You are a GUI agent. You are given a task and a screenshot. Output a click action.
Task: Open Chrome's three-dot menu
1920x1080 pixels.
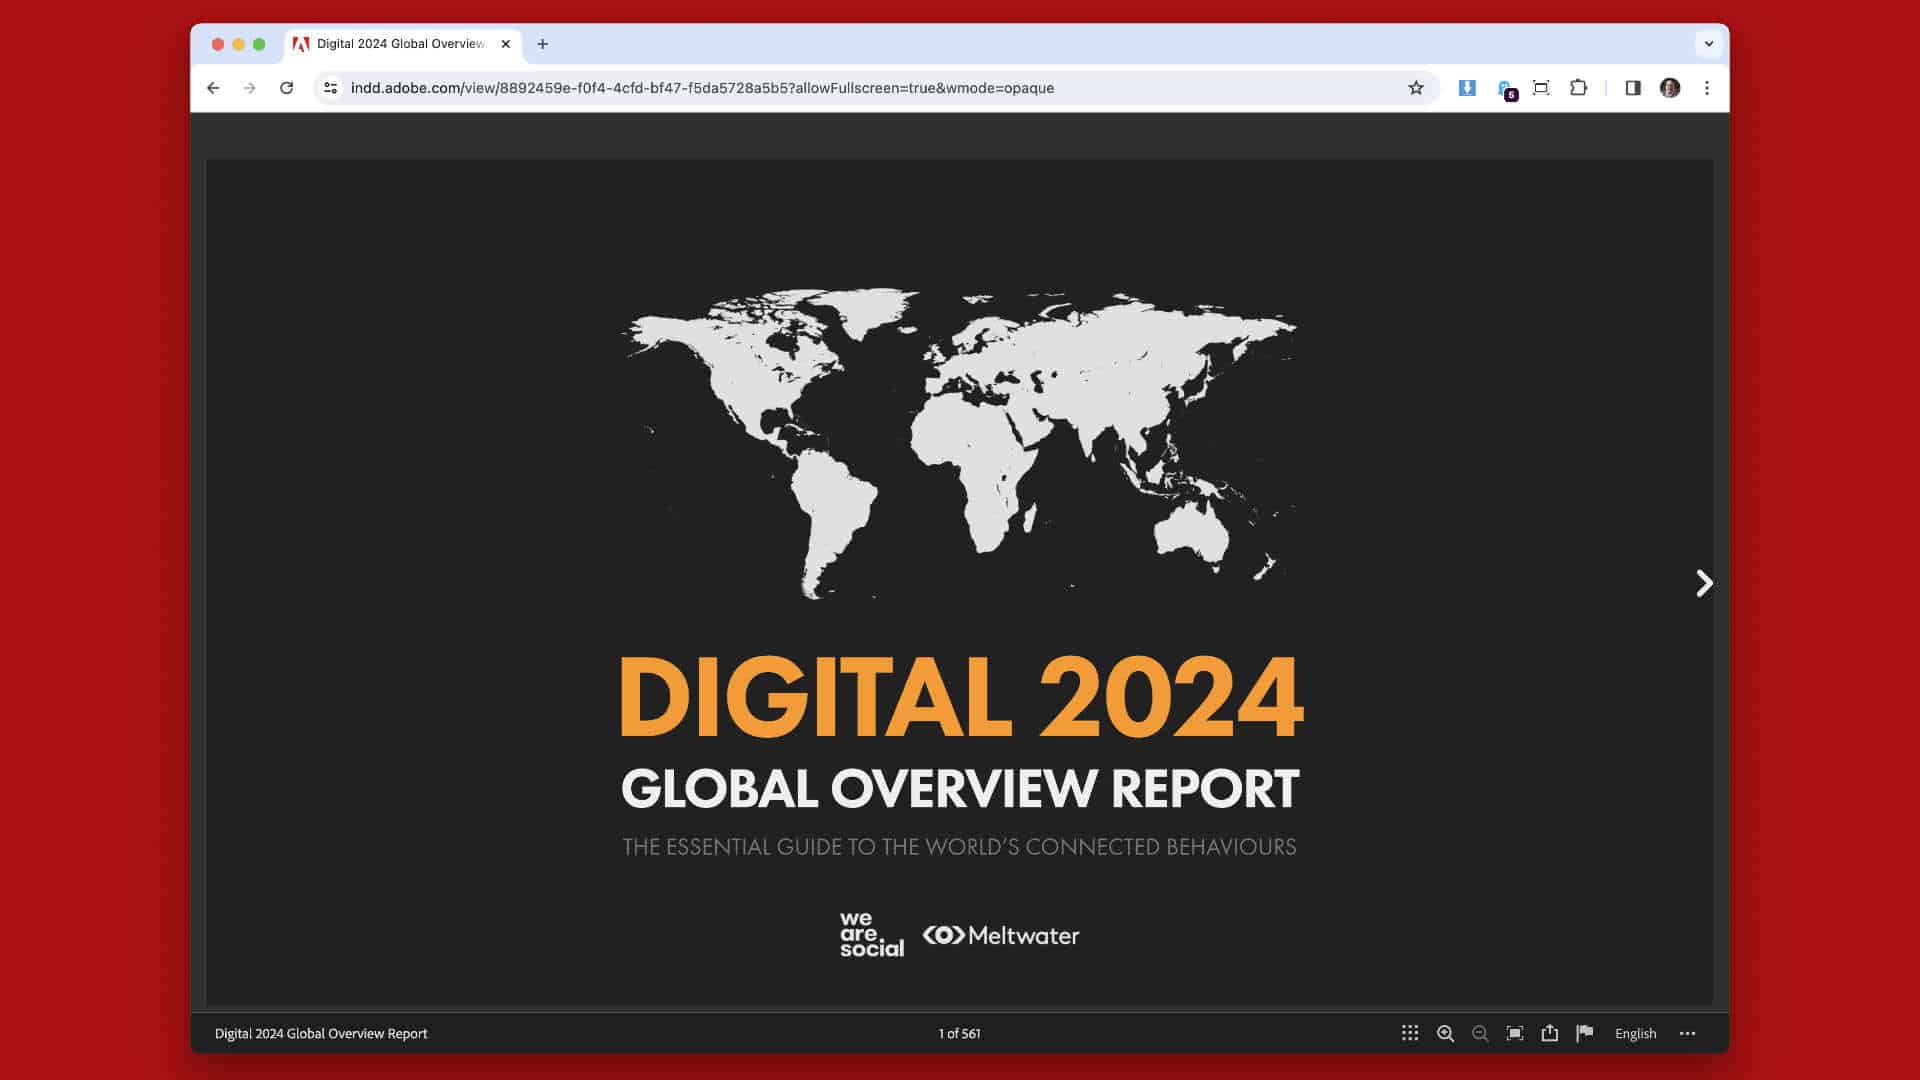1706,88
